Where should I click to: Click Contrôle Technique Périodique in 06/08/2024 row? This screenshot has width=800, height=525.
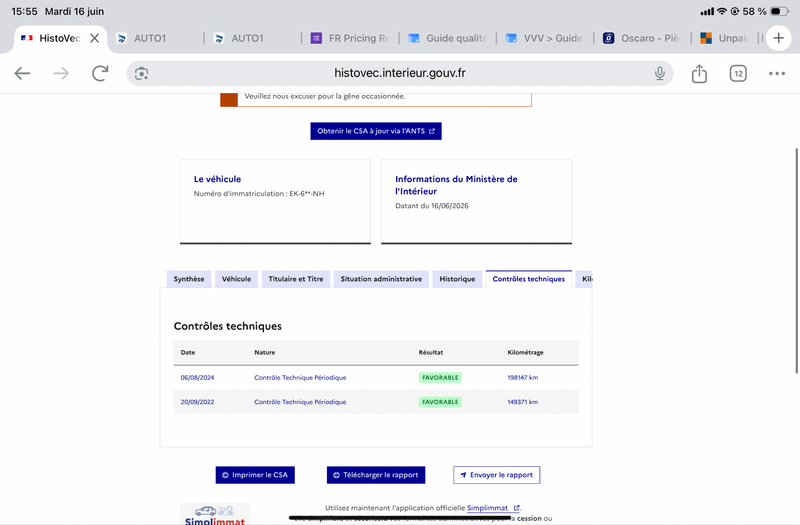300,378
